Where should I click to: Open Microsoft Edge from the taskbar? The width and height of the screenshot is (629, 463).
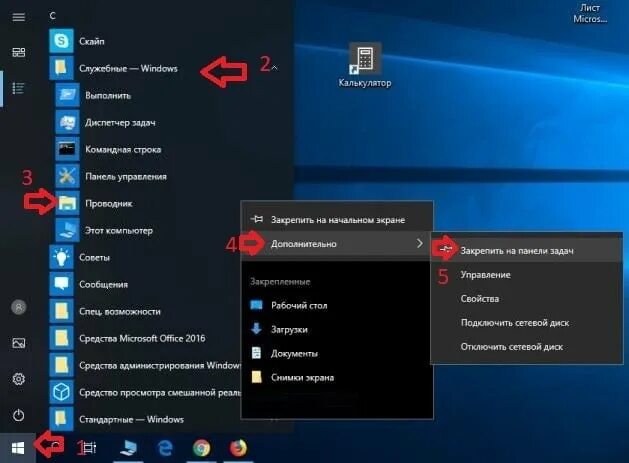164,448
